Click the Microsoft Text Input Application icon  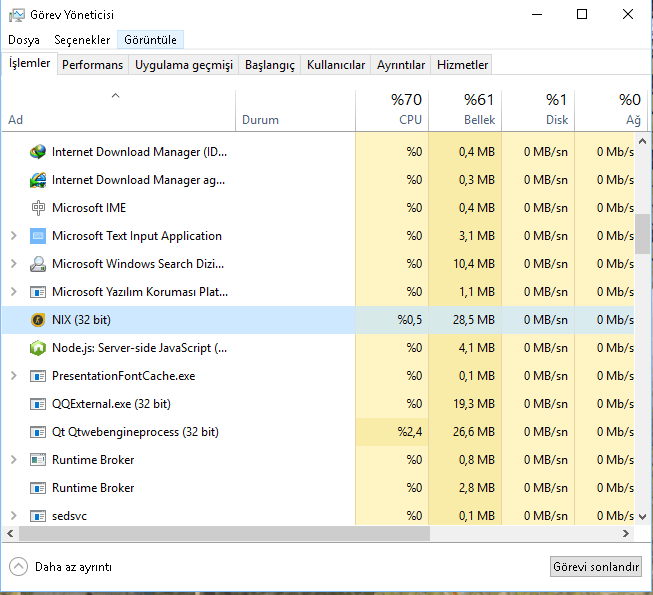(38, 236)
